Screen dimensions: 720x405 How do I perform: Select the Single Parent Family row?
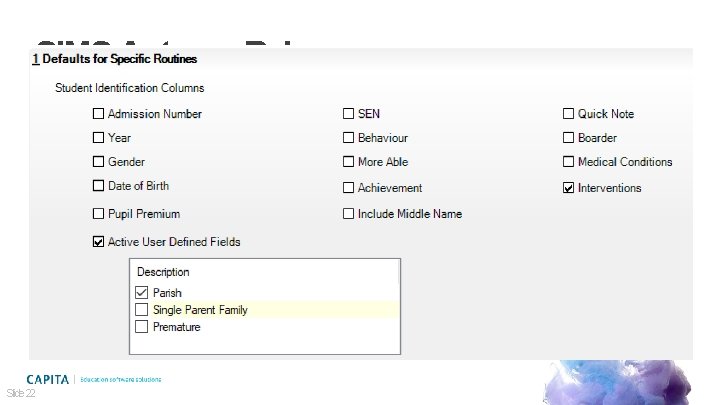(x=200, y=310)
